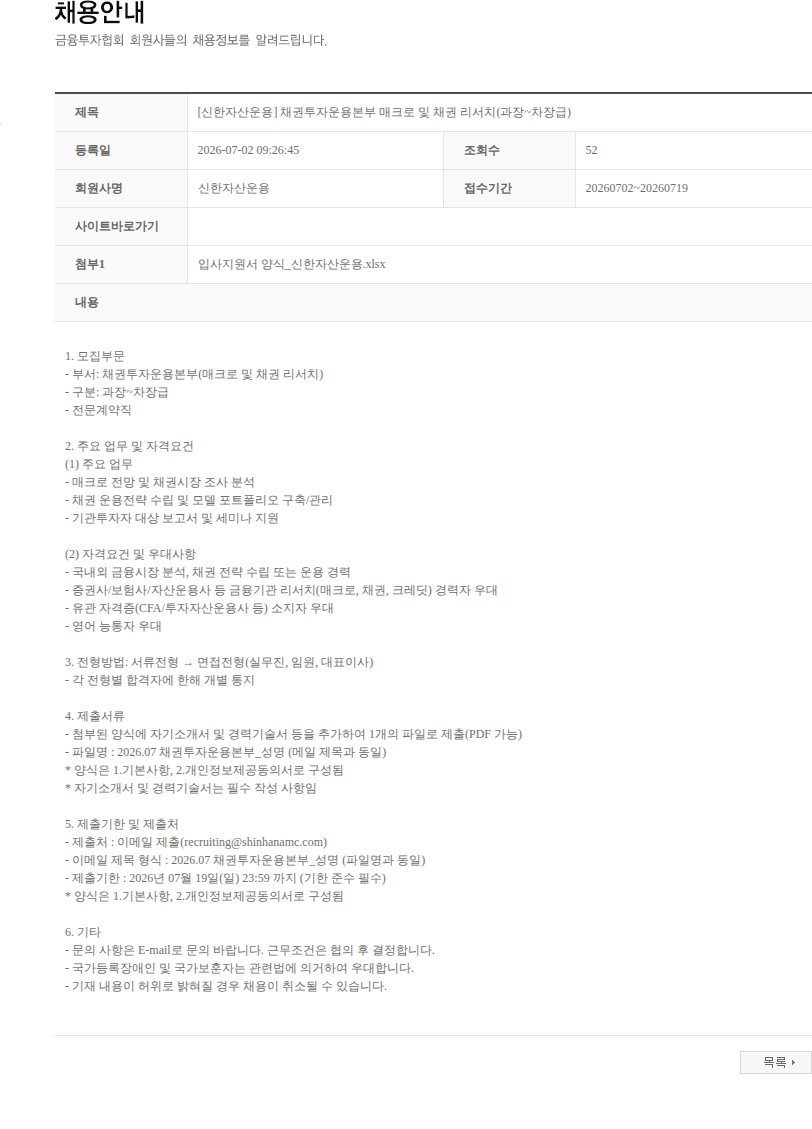
Task: Click the subheading (1) 주요 업무
Action: (99, 464)
